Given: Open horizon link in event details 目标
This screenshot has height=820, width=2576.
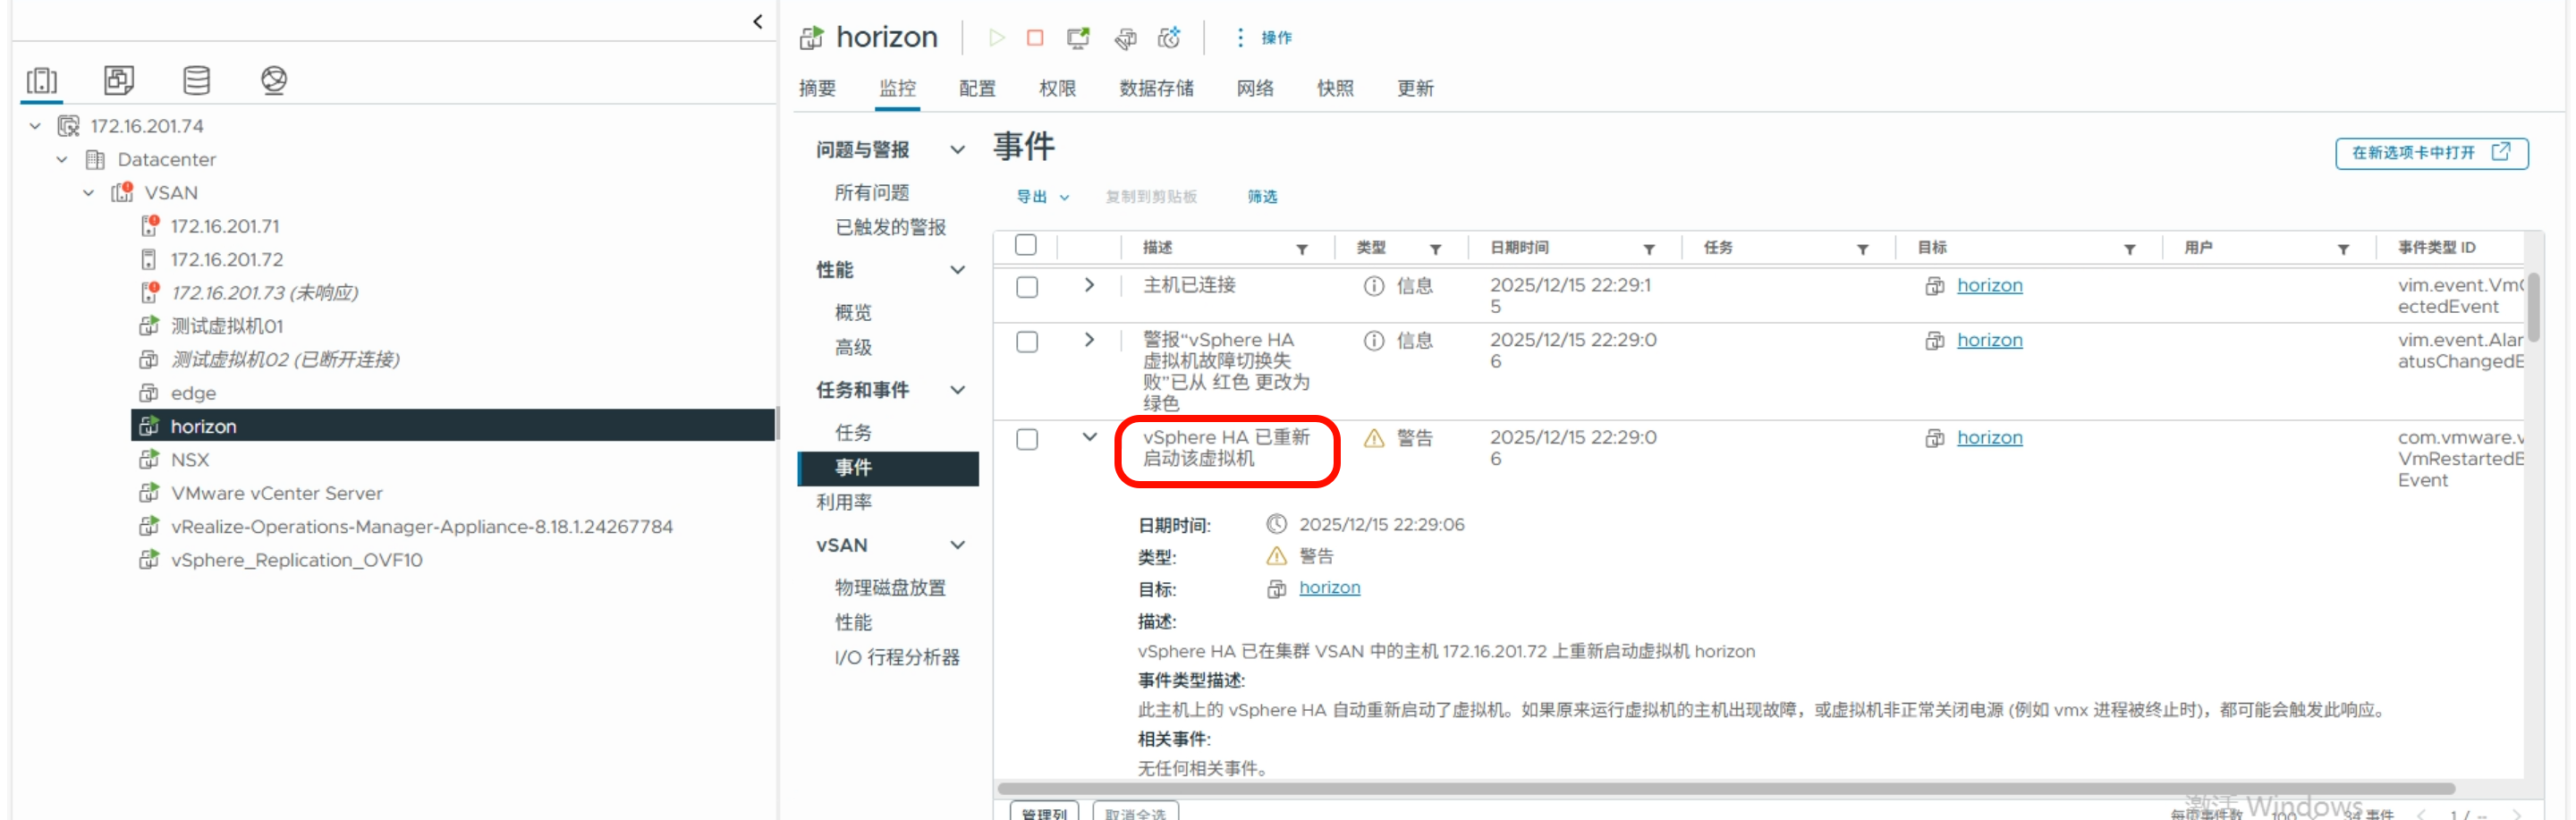Looking at the screenshot, I should (x=1329, y=588).
